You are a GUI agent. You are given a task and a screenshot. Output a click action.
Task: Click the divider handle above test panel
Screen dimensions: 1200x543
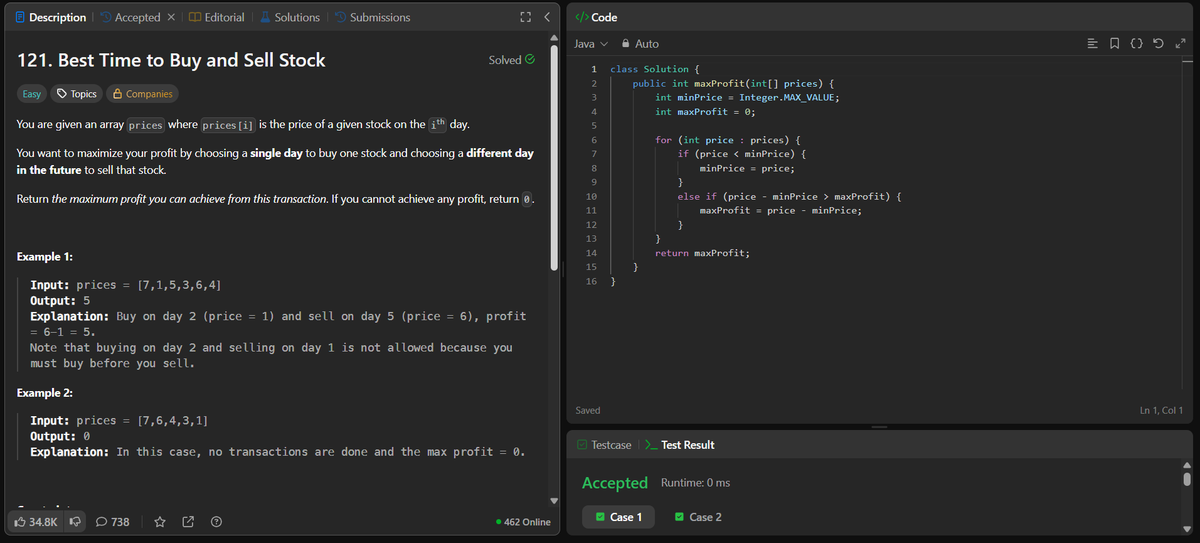pos(880,427)
